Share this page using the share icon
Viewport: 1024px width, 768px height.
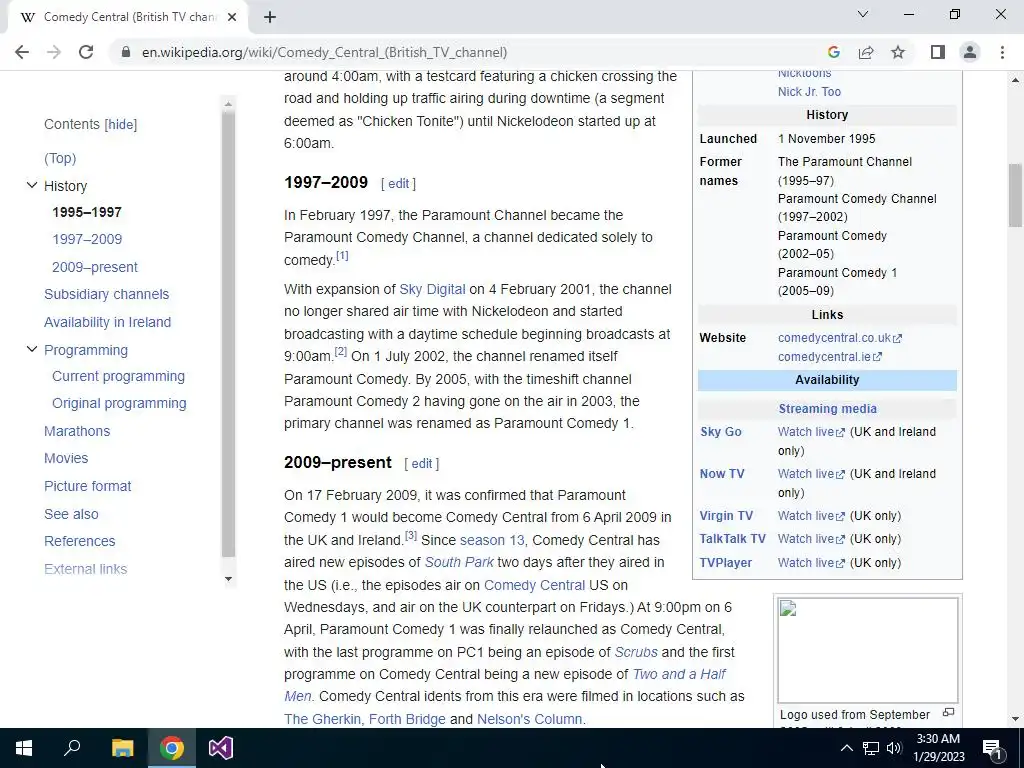click(x=866, y=52)
